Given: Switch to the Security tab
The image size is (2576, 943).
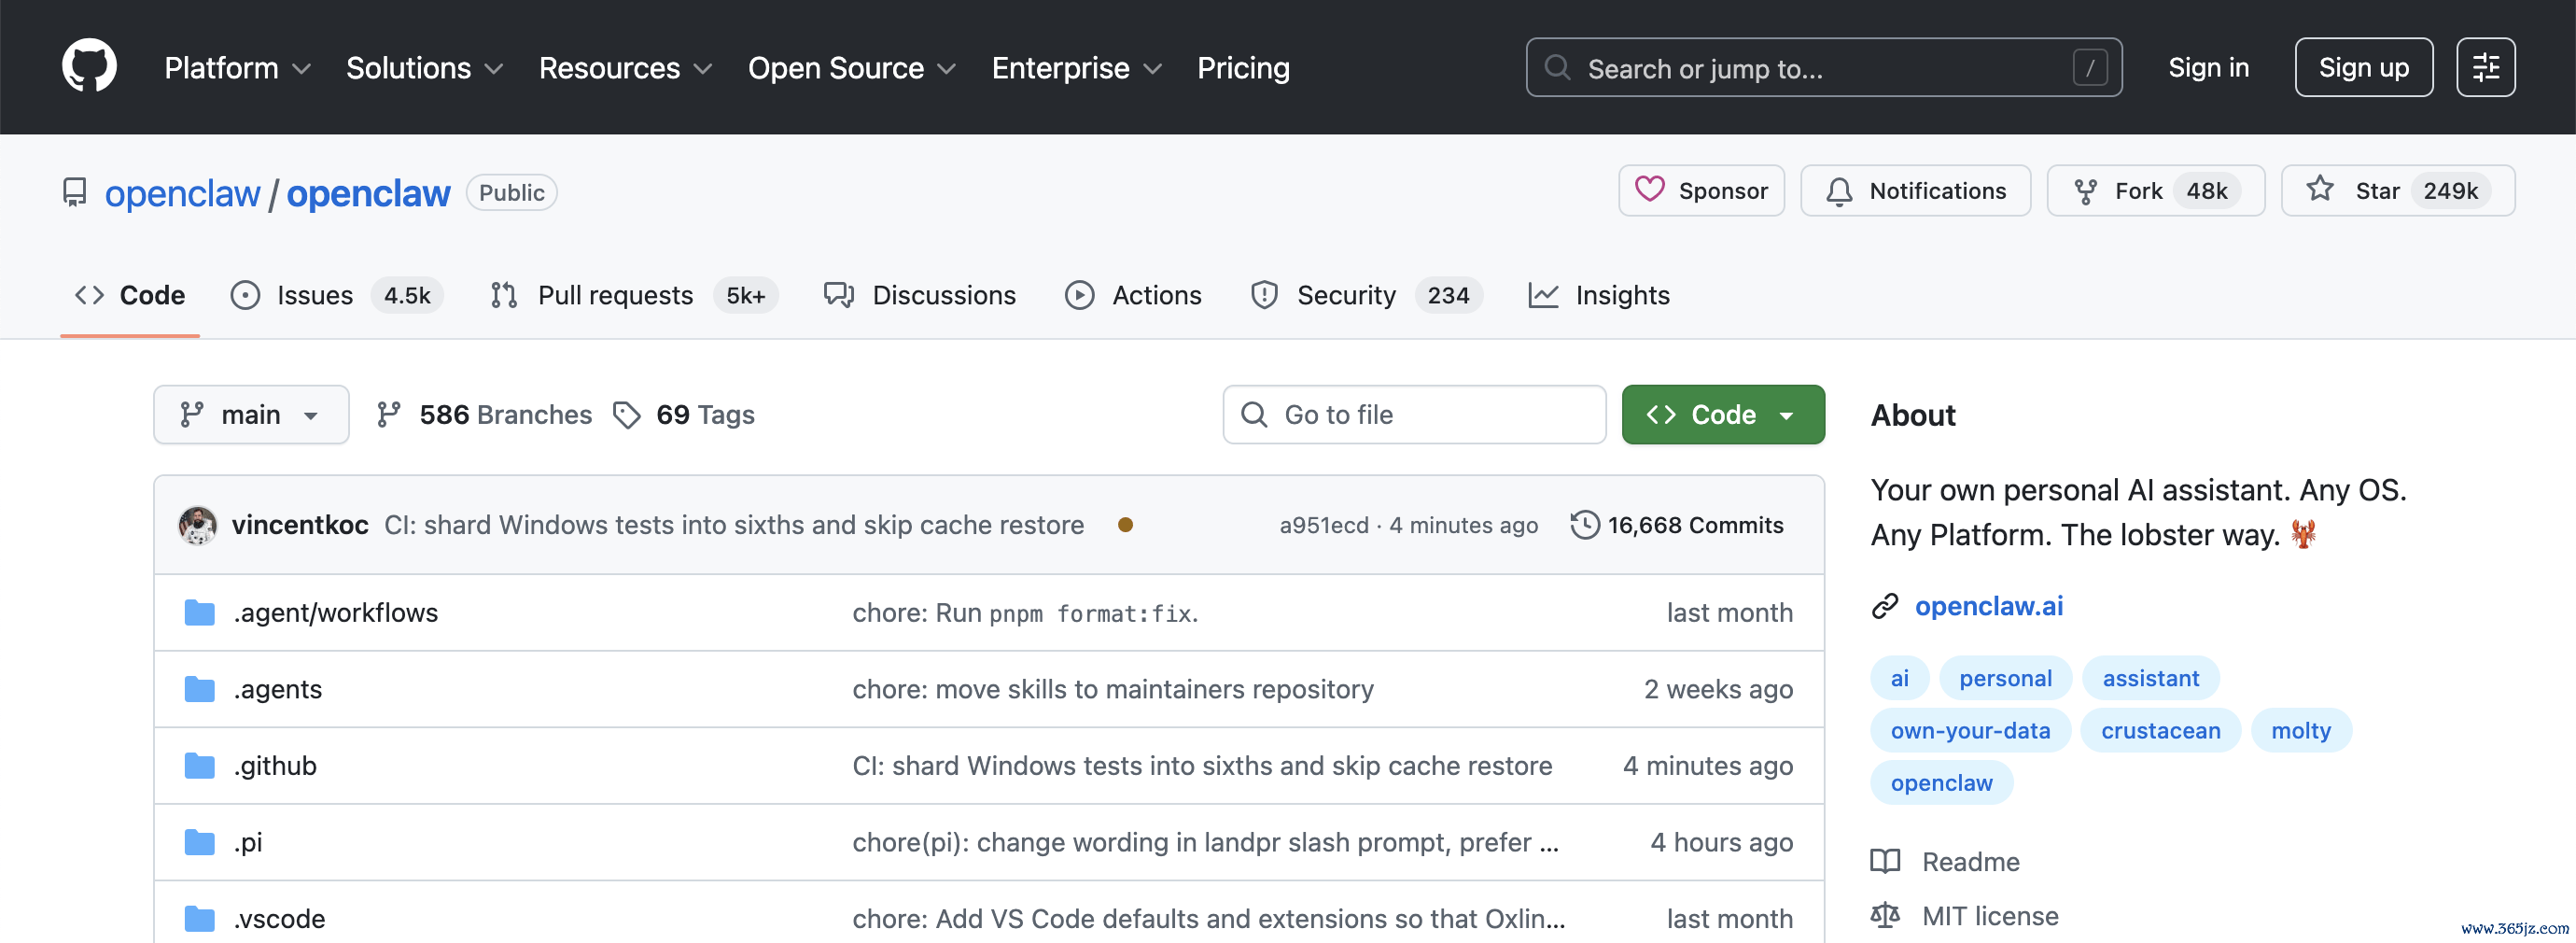Looking at the screenshot, I should coord(1366,295).
